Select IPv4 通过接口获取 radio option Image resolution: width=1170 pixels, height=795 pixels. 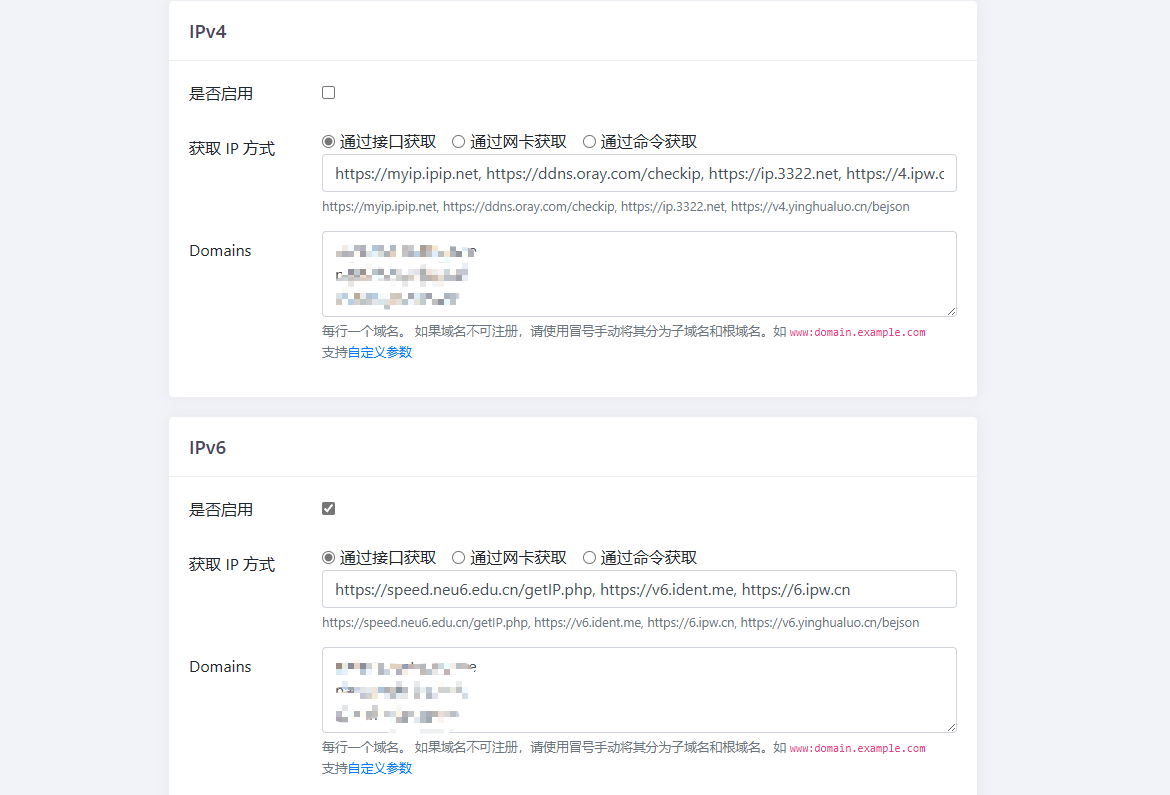pos(328,142)
